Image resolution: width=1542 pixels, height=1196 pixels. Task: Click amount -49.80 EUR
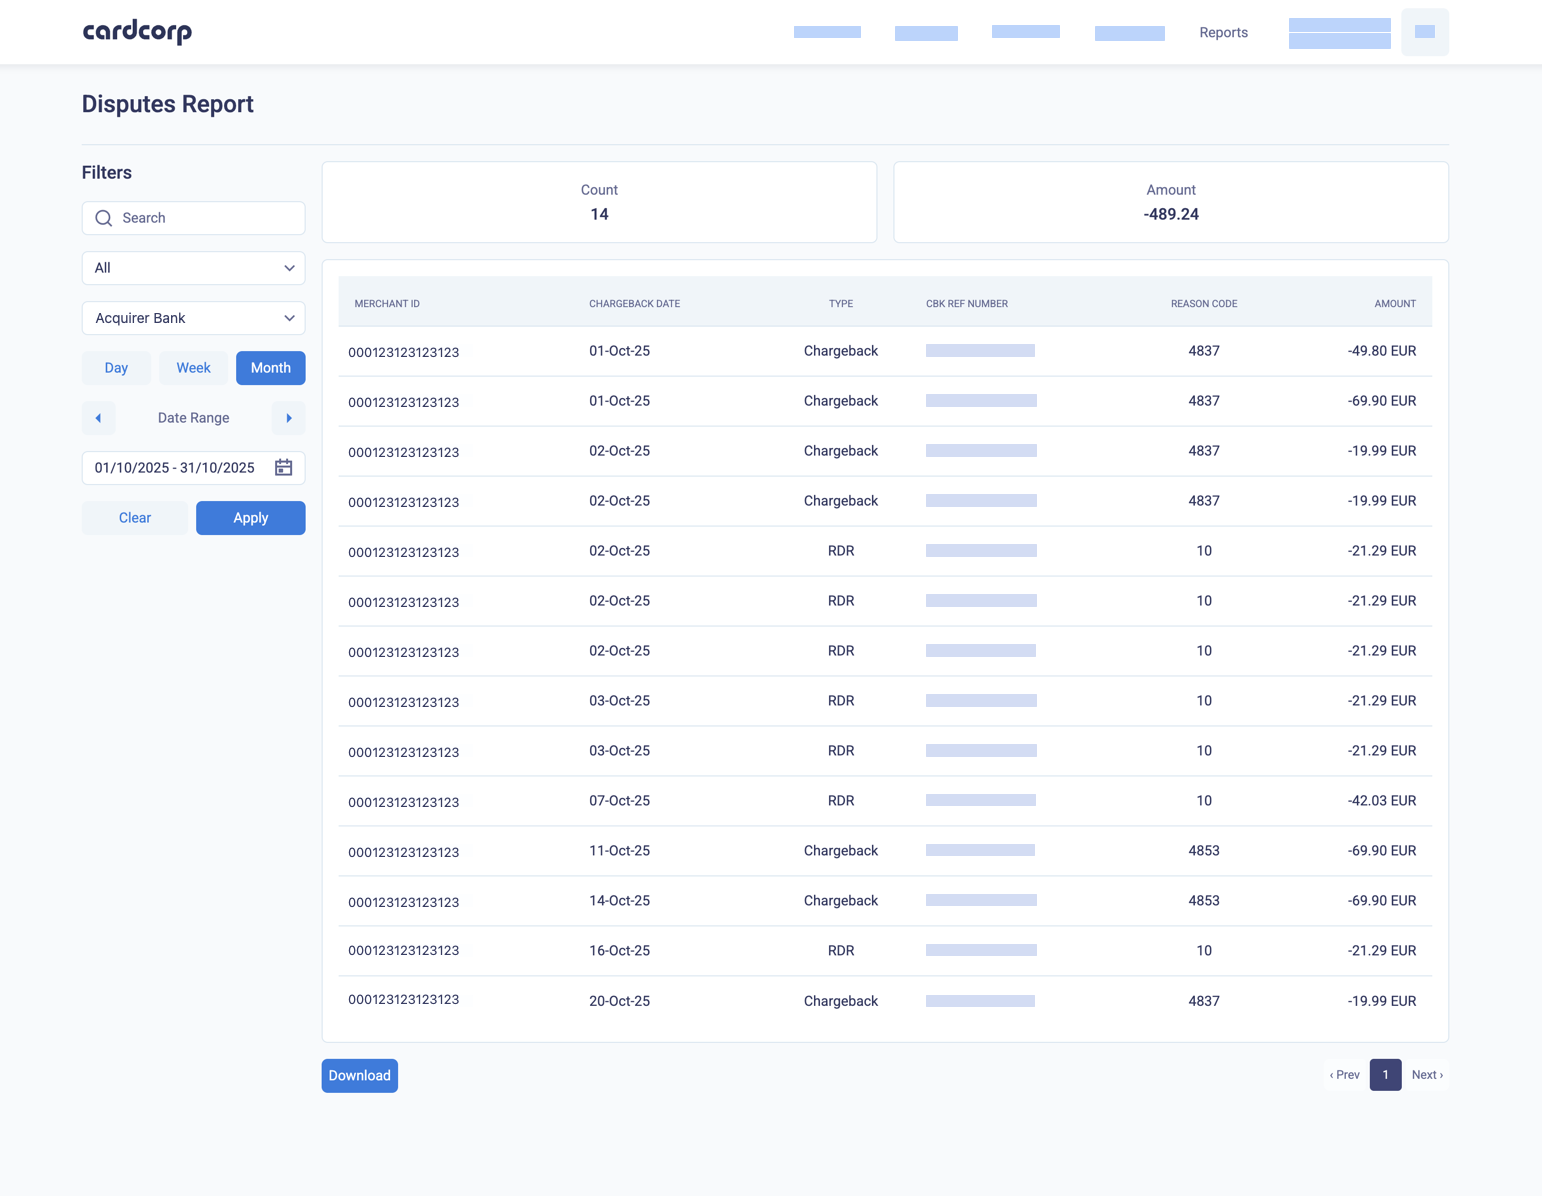pyautogui.click(x=1382, y=351)
